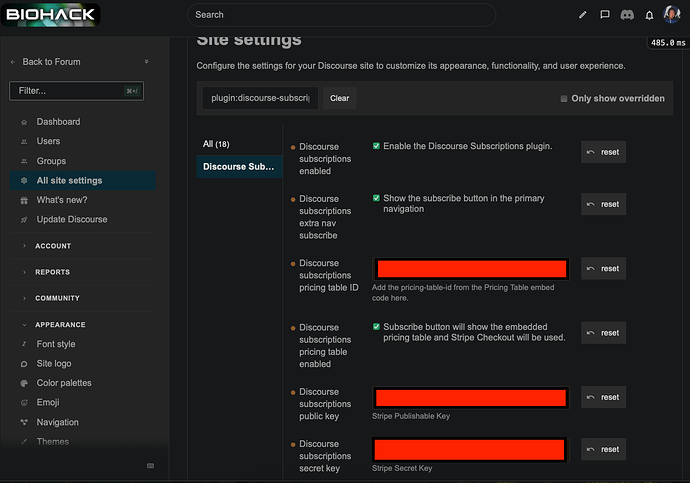Click the Dashboard home icon
This screenshot has width=690, height=483.
point(24,122)
